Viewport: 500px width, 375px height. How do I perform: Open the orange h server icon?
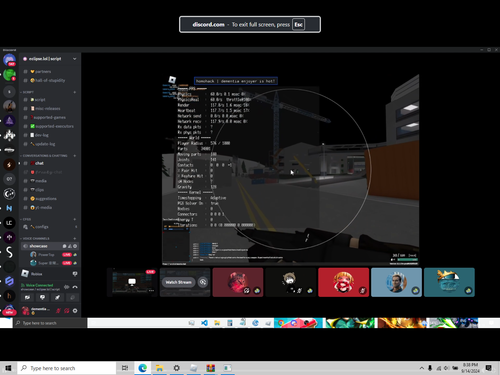tap(9, 296)
